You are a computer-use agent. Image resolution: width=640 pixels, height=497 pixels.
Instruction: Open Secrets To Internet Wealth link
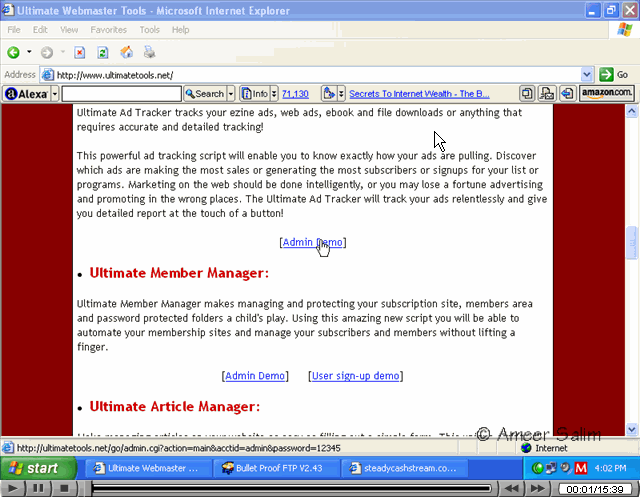click(x=419, y=94)
